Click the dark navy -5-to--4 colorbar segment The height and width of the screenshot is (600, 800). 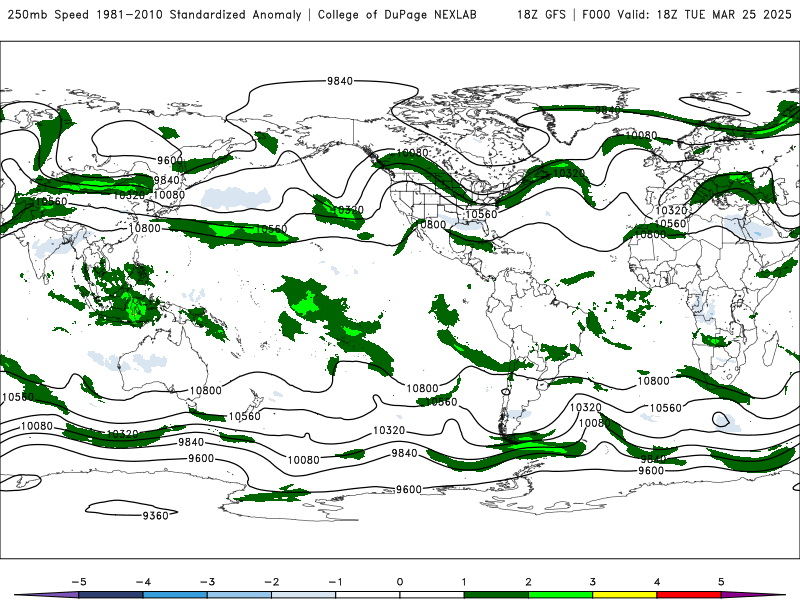tap(111, 595)
